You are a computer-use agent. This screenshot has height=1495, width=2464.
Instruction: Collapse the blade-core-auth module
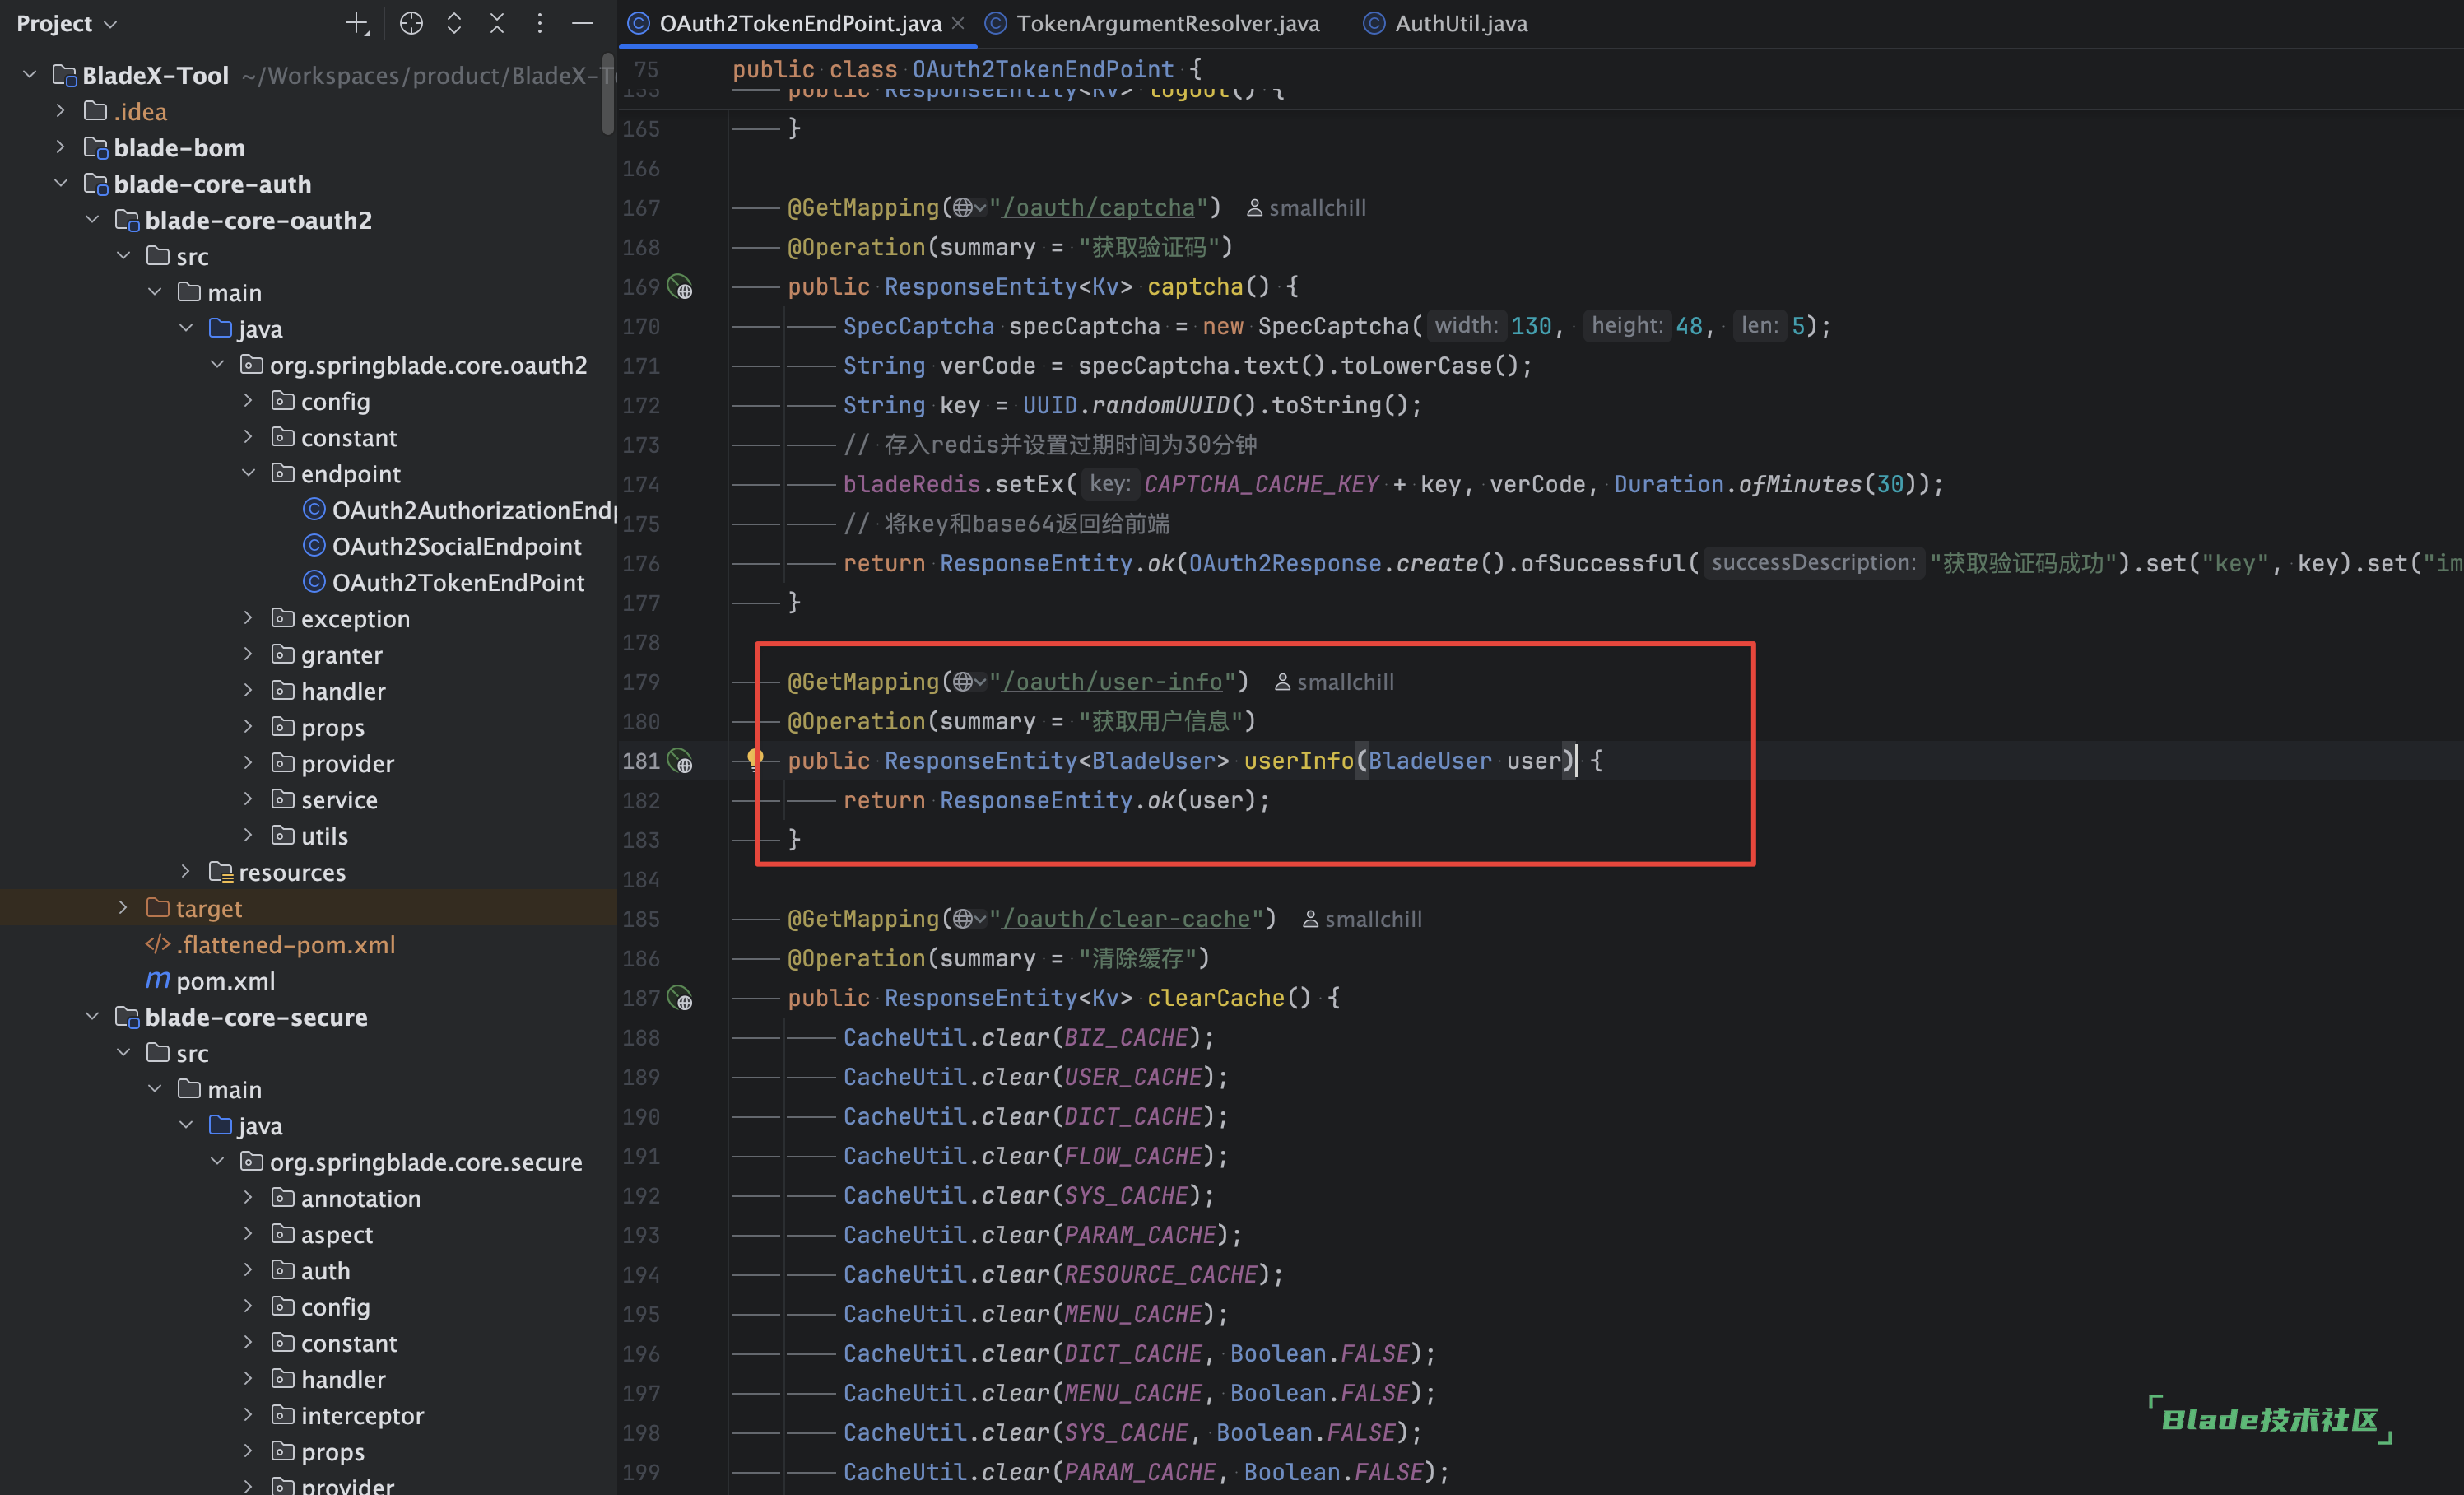click(x=61, y=184)
